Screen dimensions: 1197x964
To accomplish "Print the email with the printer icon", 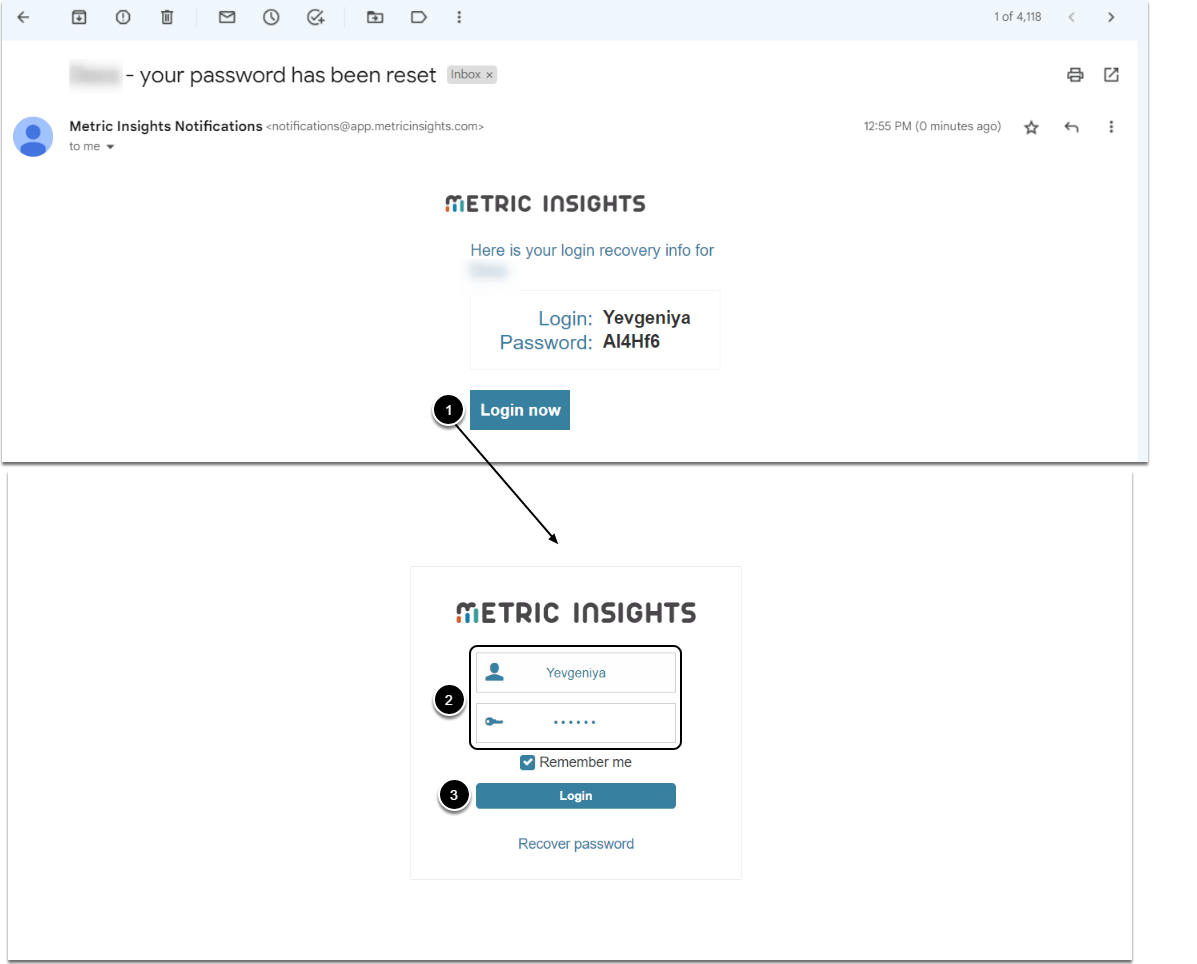I will (x=1075, y=75).
